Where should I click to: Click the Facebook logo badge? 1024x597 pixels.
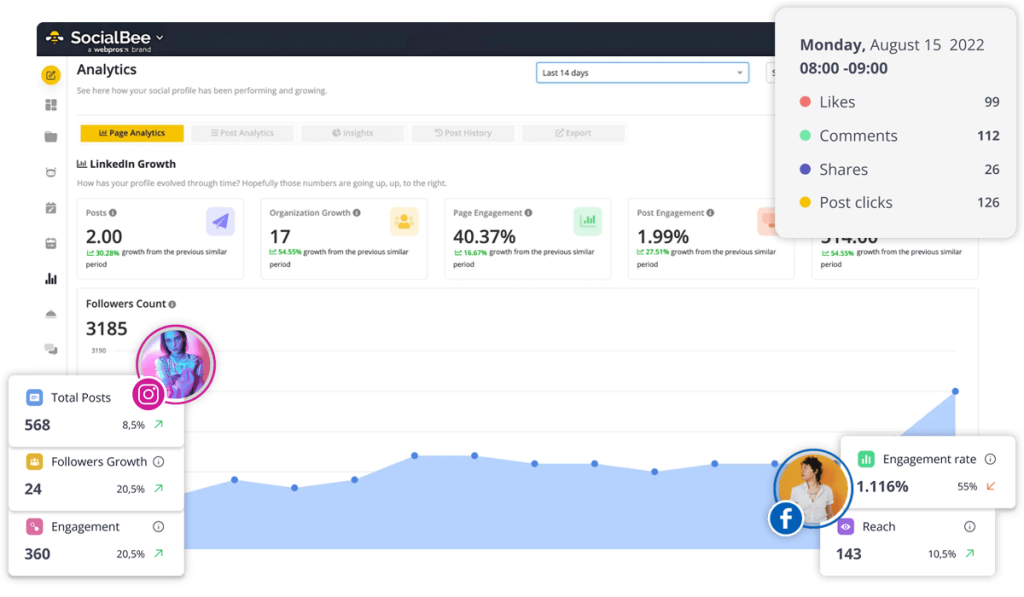pos(786,519)
